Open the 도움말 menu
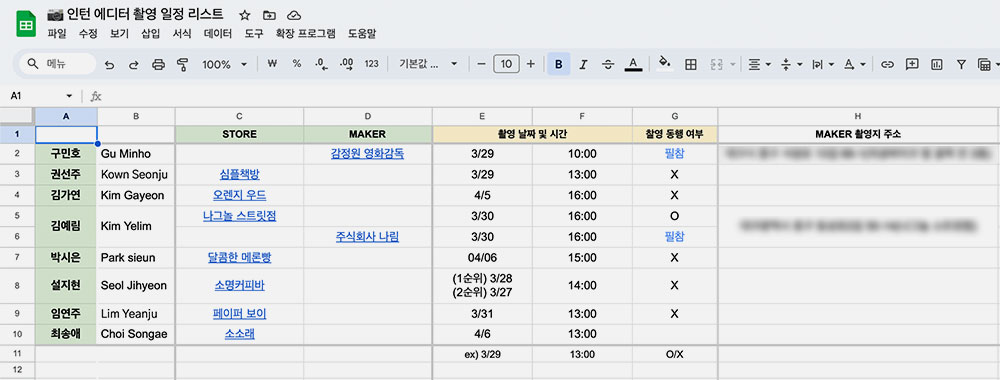Viewport: 1000px width, 380px height. (362, 34)
